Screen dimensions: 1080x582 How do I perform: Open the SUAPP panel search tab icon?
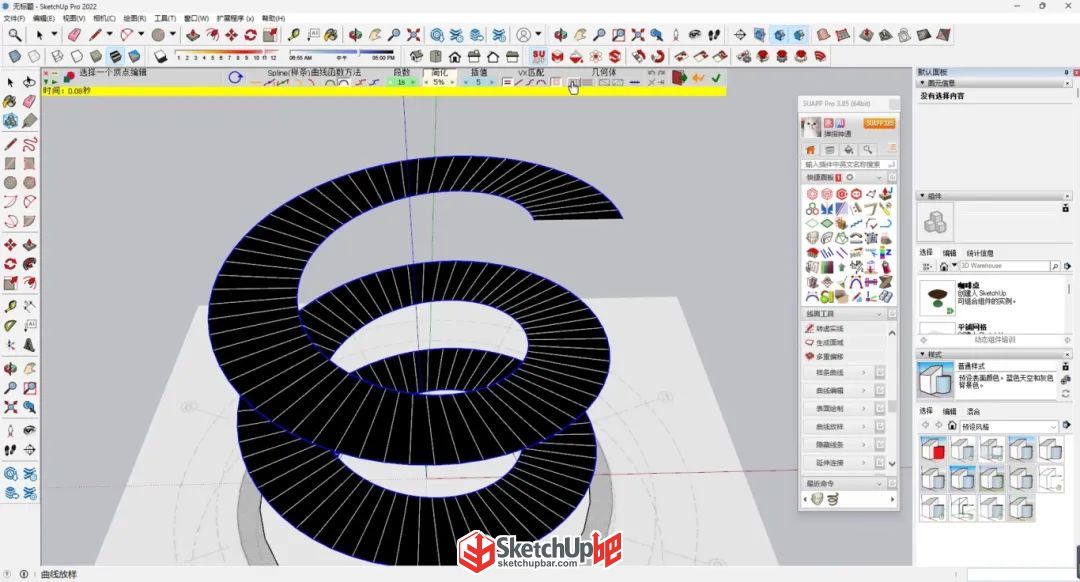pyautogui.click(x=868, y=149)
